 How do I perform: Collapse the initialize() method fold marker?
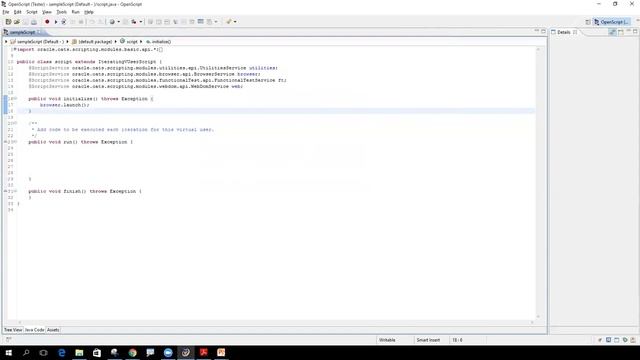coord(16,98)
